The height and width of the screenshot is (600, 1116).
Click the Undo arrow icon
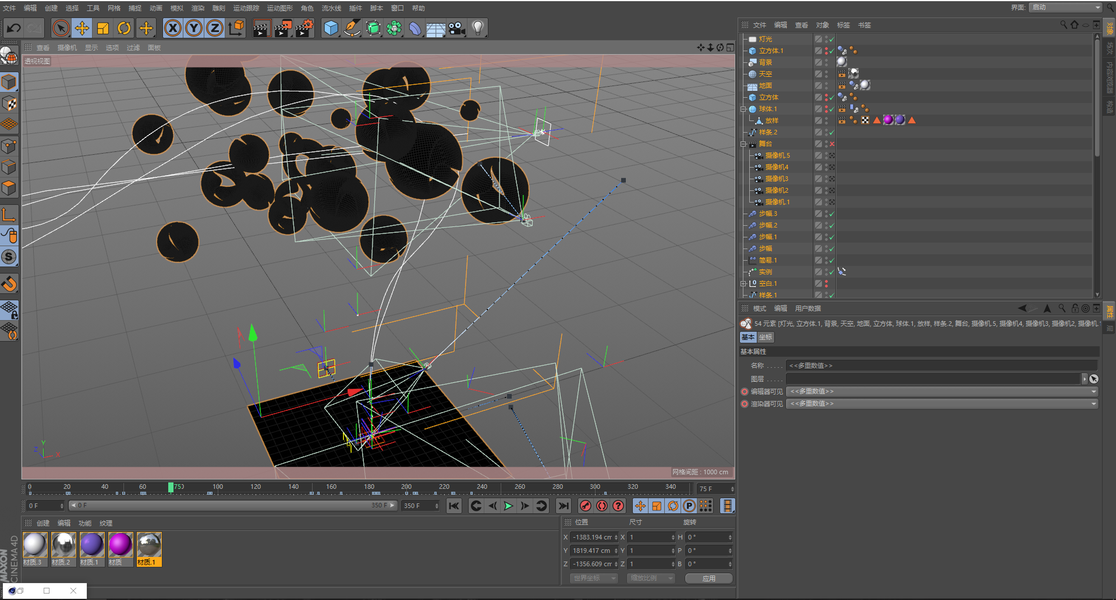[x=14, y=28]
